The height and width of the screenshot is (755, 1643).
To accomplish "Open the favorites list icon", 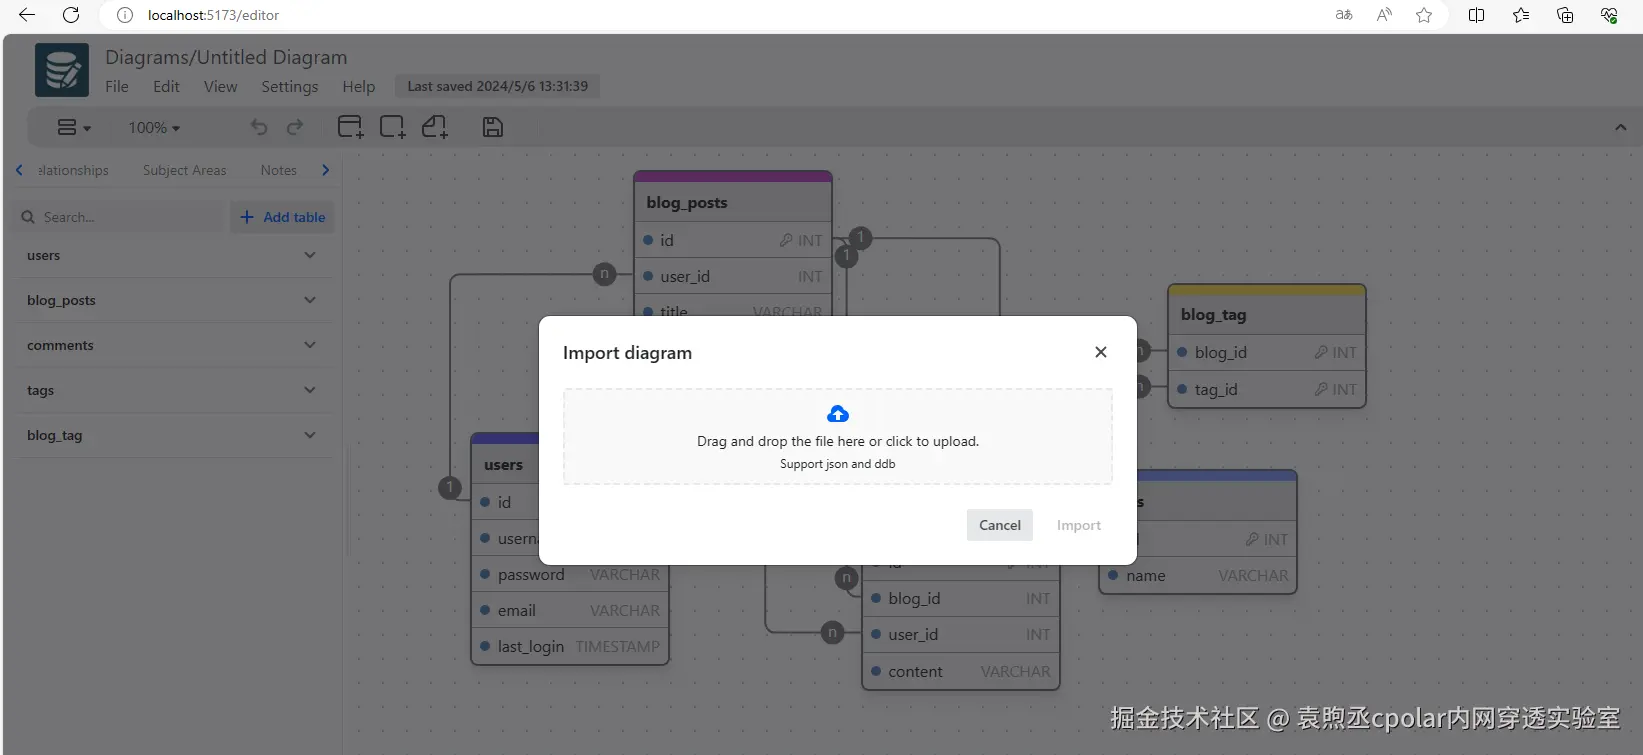I will click(1521, 15).
